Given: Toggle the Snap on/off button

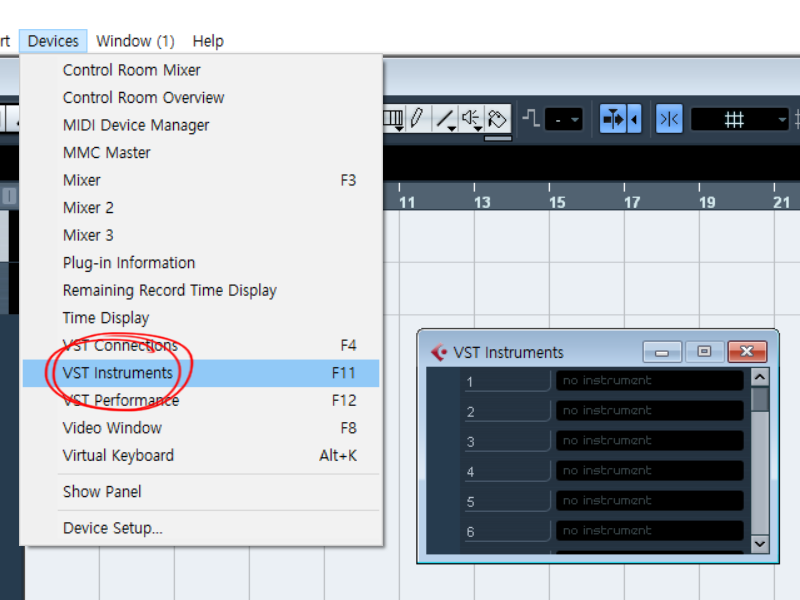Looking at the screenshot, I should 669,119.
